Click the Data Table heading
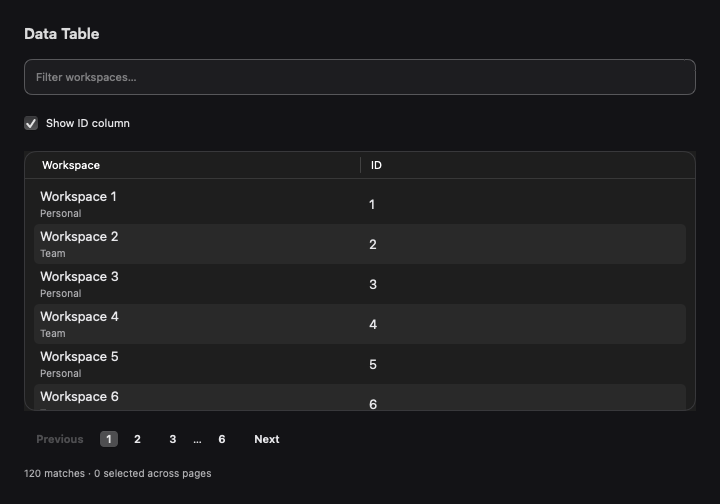 point(62,34)
